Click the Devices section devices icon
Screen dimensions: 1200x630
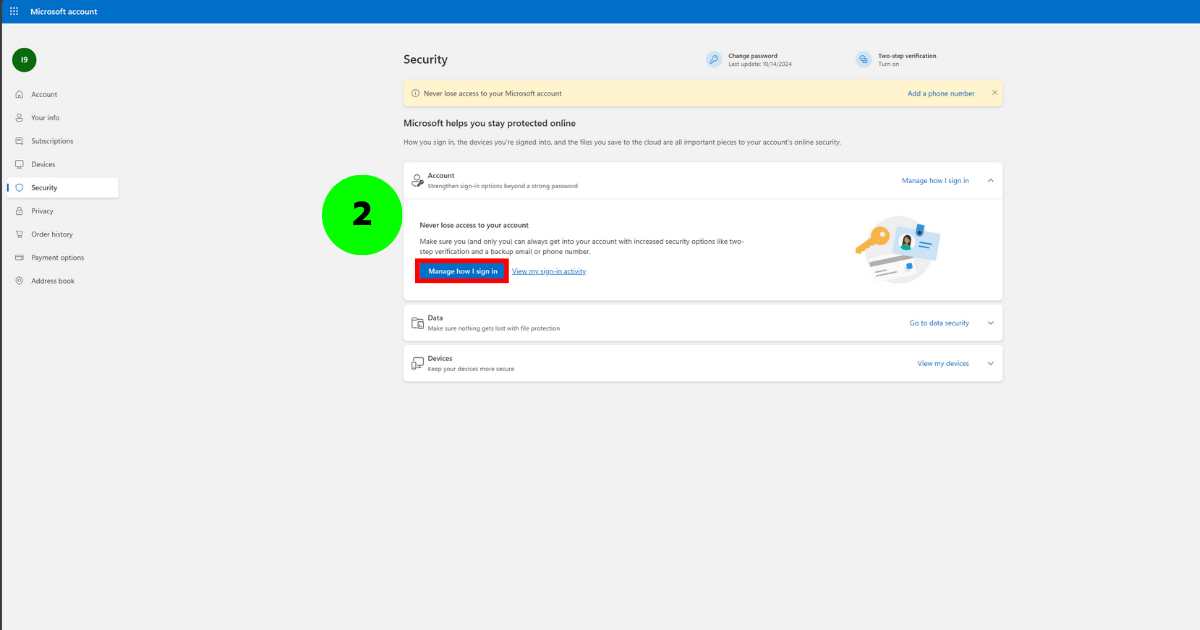(418, 363)
